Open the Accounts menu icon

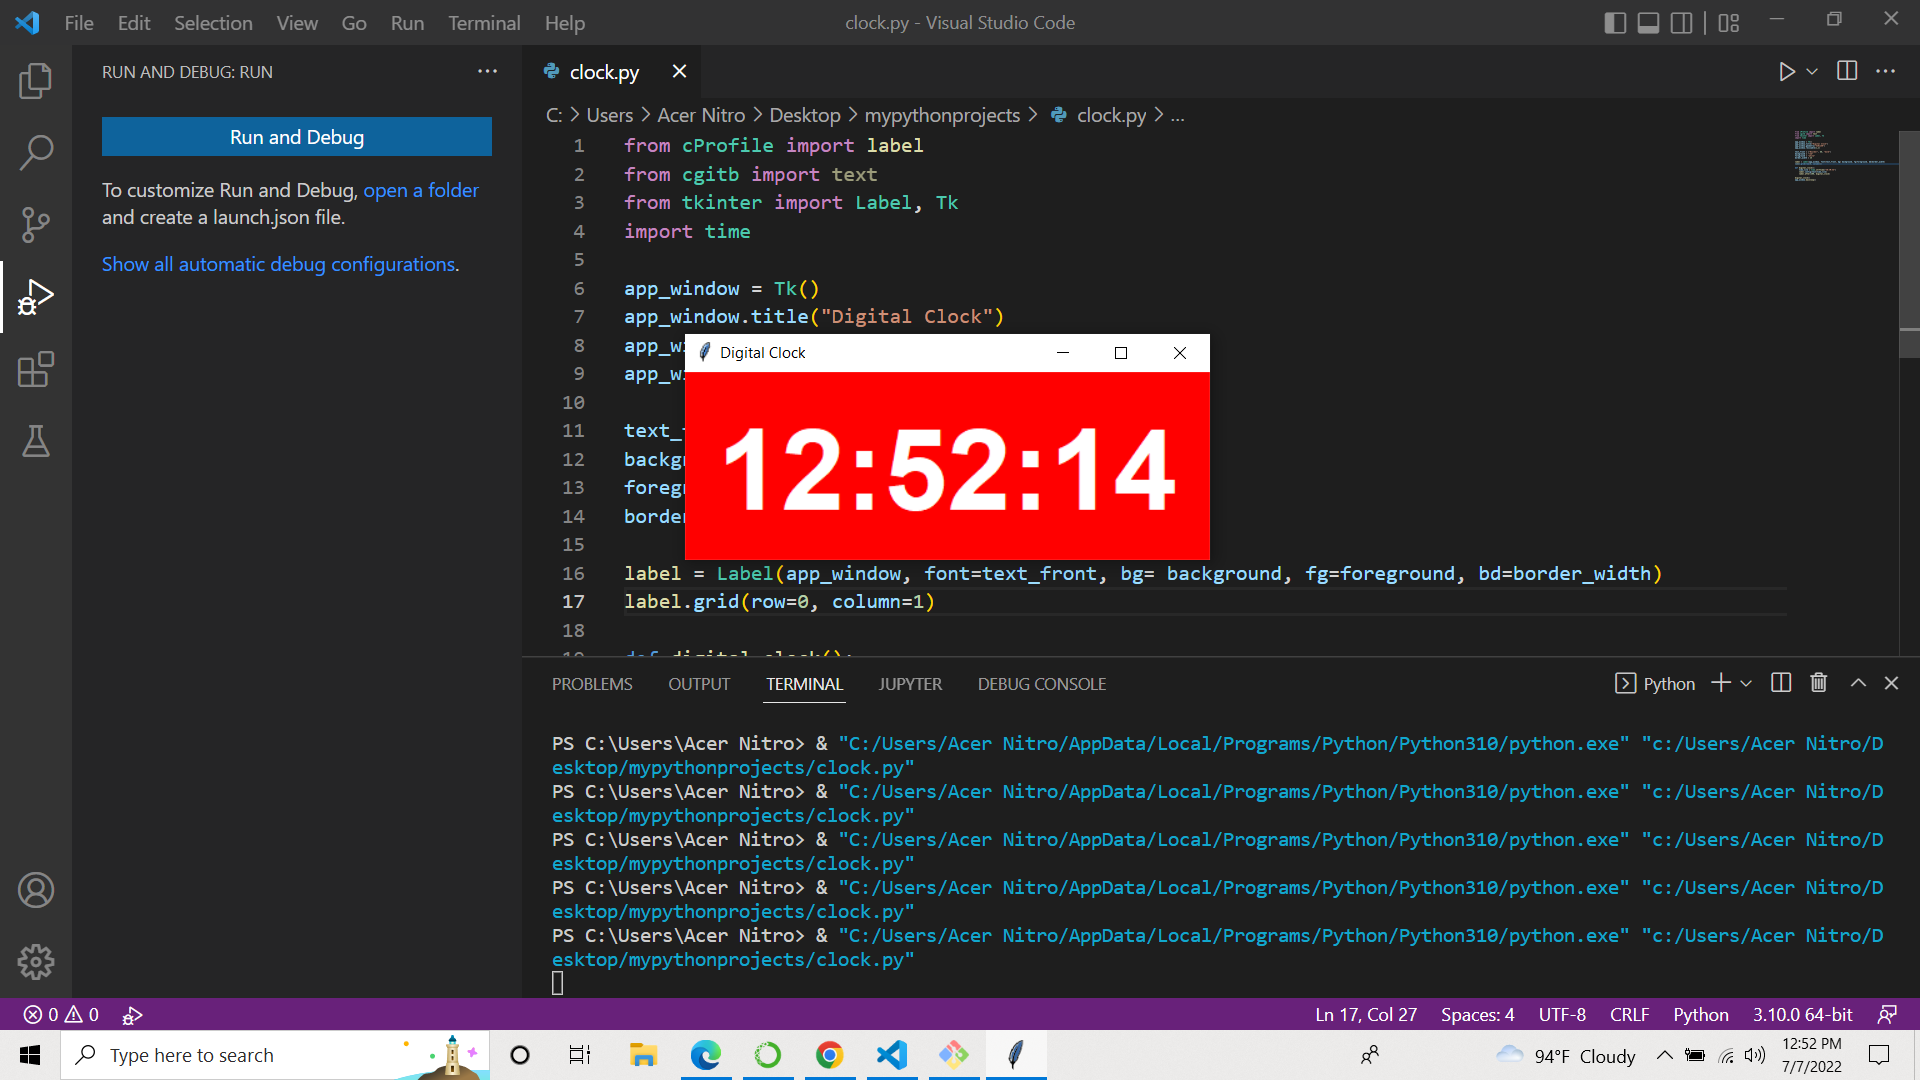pyautogui.click(x=36, y=890)
